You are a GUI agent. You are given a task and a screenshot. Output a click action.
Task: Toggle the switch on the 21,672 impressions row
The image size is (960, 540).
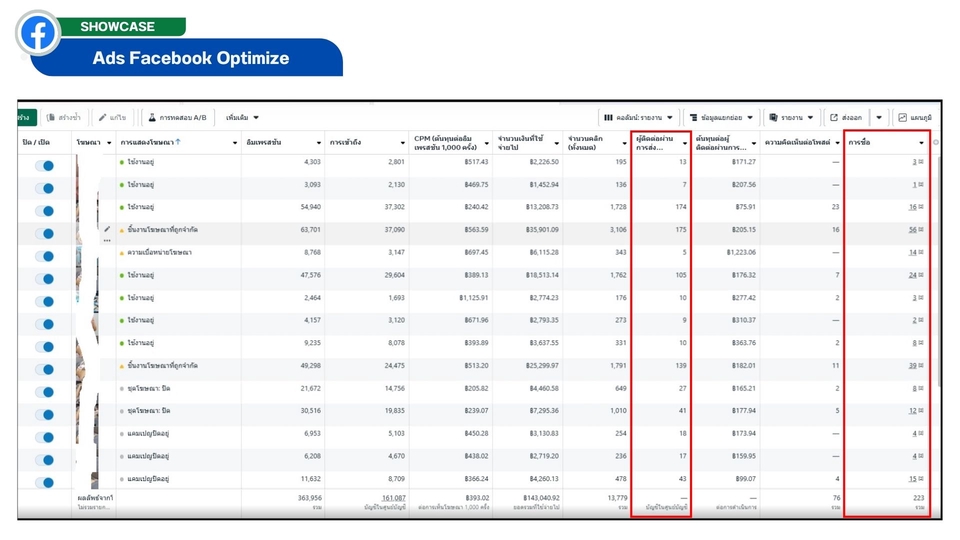(x=44, y=392)
